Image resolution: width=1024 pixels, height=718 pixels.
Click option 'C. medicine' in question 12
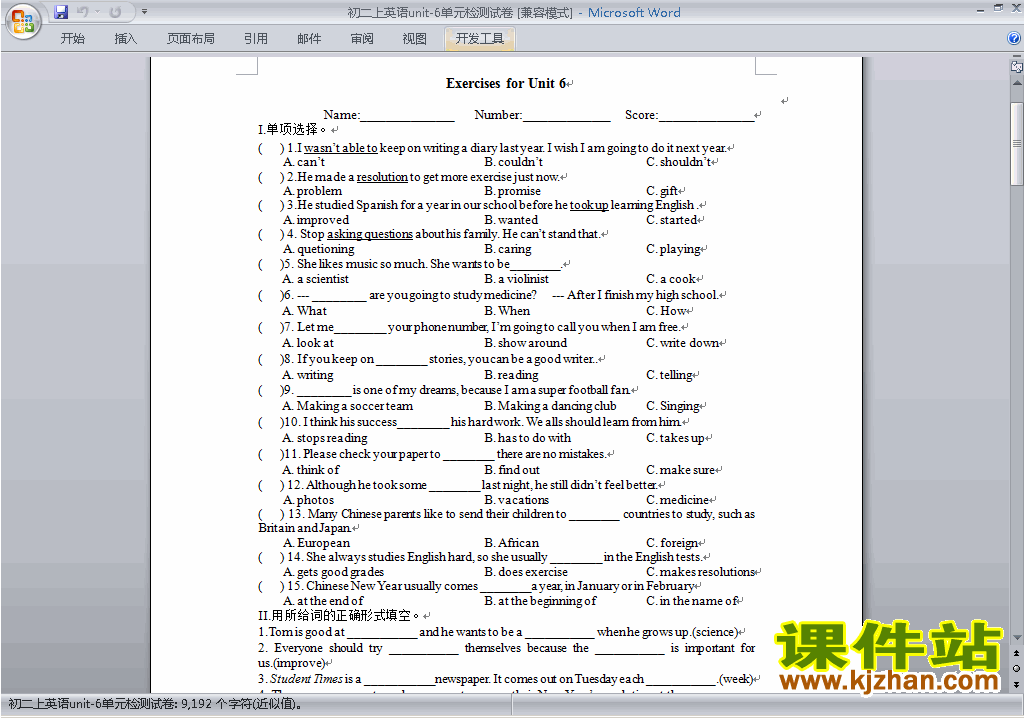(x=678, y=500)
